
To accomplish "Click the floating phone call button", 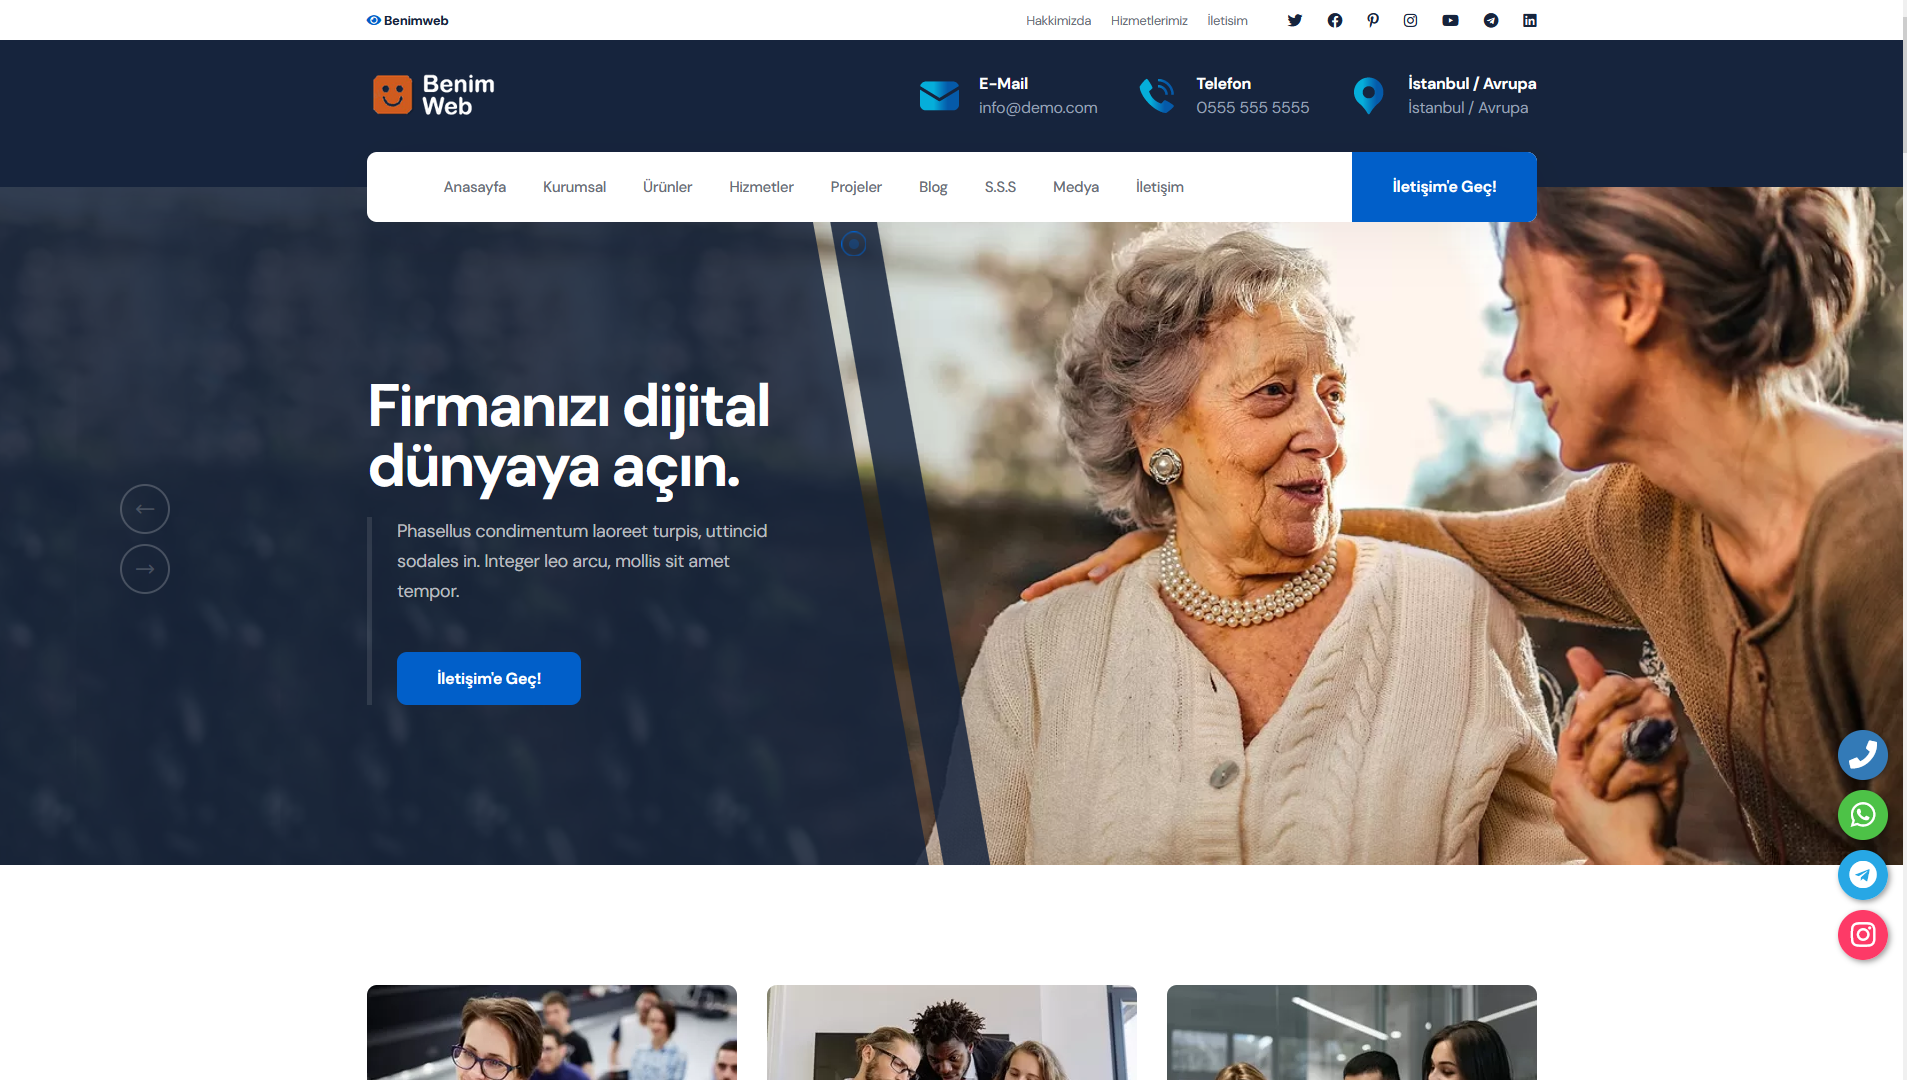I will 1862,755.
